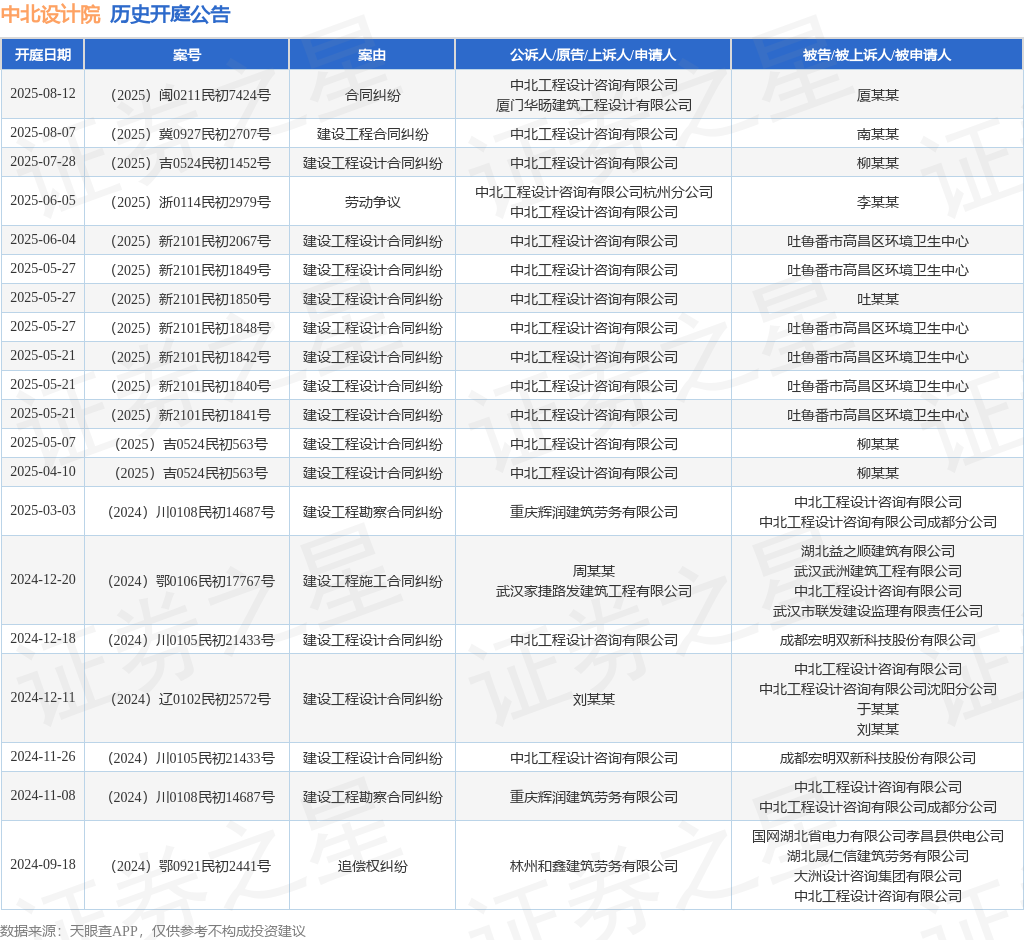Select the date 2025-05-07
This screenshot has width=1024, height=940.
tap(43, 443)
